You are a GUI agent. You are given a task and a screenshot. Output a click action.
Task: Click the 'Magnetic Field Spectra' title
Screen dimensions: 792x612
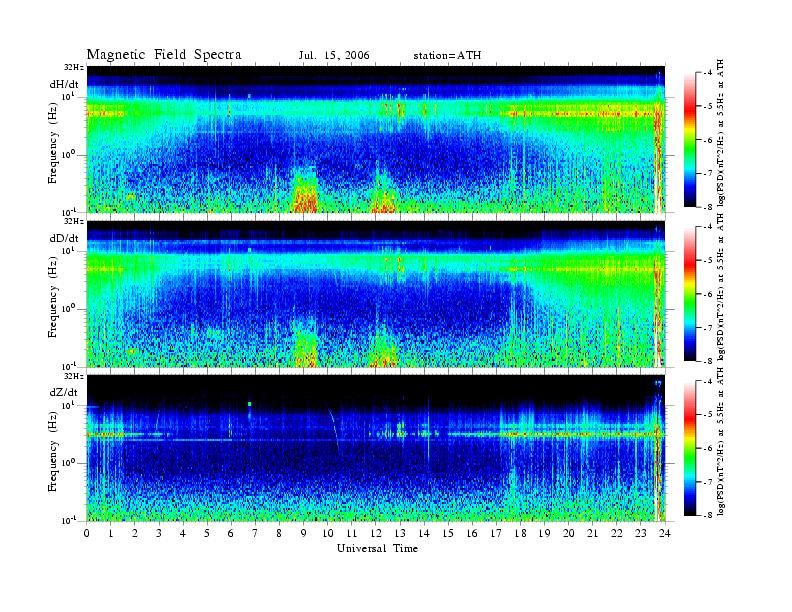tap(164, 55)
